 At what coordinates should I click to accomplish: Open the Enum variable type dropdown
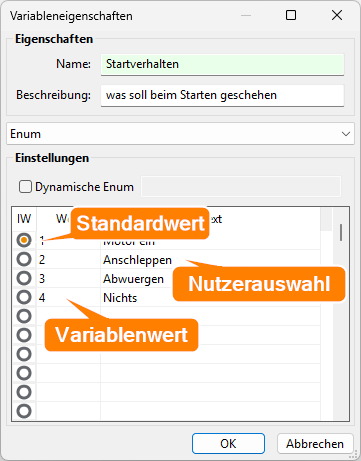point(180,134)
